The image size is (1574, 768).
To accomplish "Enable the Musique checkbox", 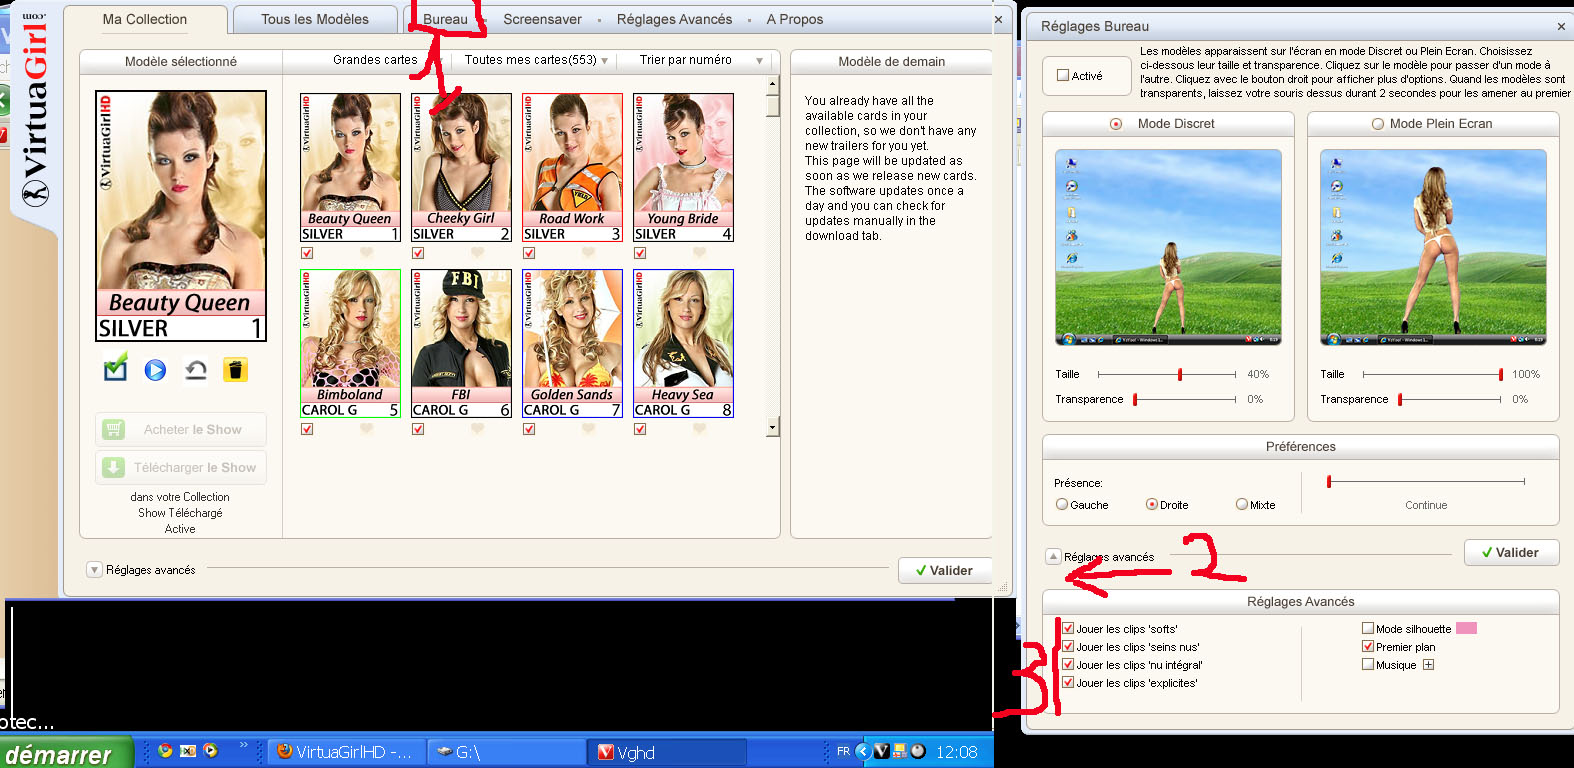I will [1368, 665].
